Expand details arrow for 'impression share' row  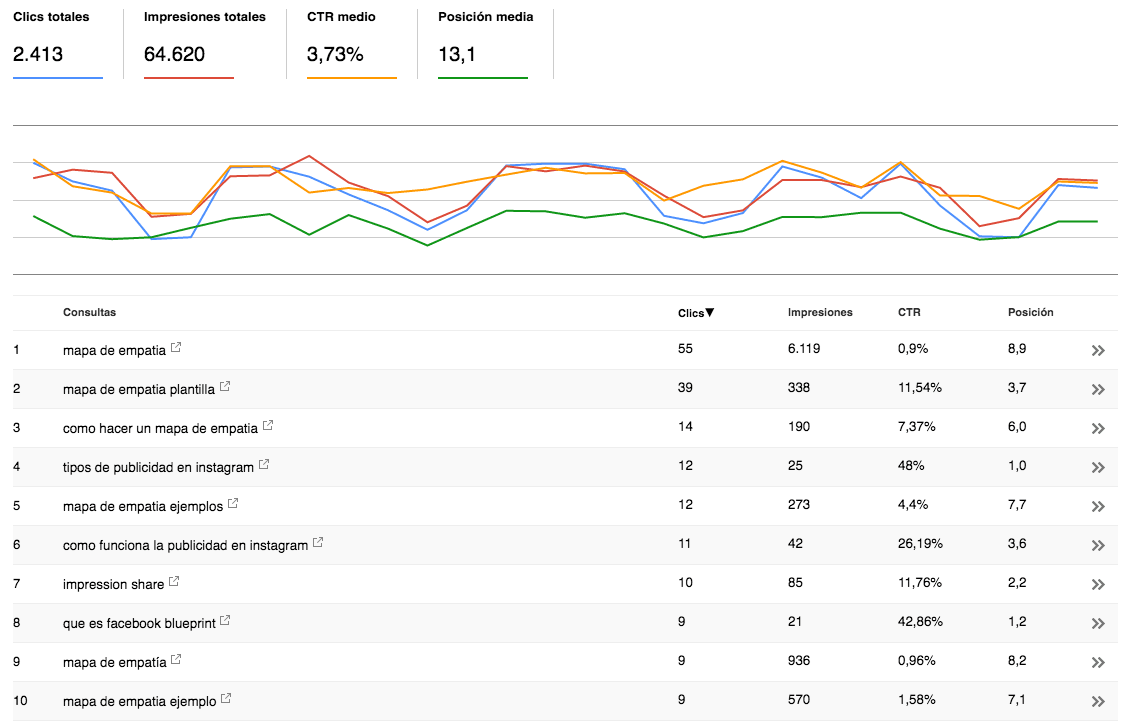point(1098,584)
